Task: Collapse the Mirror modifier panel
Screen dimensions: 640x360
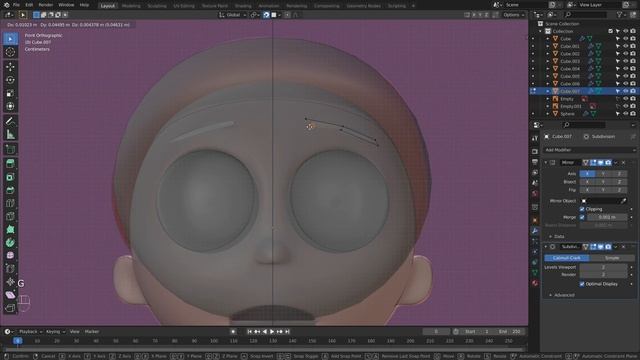Action: pos(546,162)
